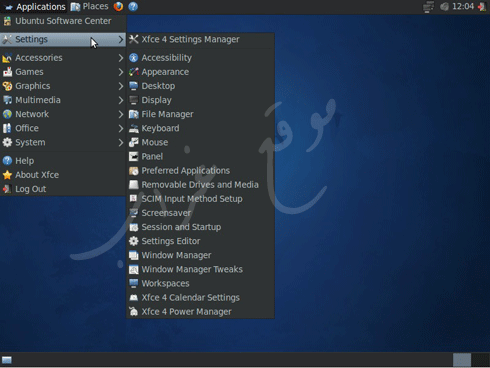Switch to the first workspace in the pager

pyautogui.click(x=462, y=360)
